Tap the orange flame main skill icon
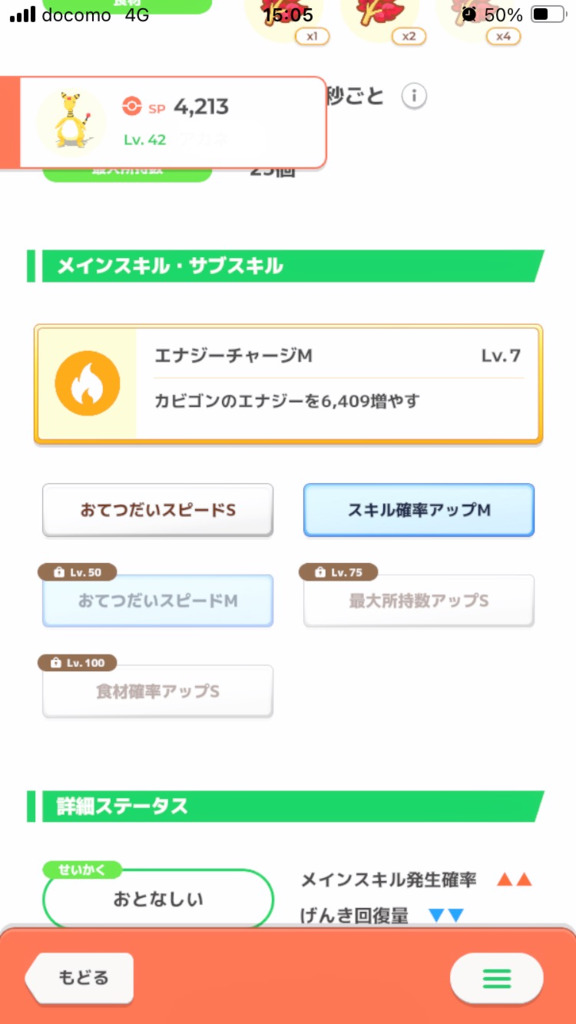576x1024 pixels. (x=87, y=383)
